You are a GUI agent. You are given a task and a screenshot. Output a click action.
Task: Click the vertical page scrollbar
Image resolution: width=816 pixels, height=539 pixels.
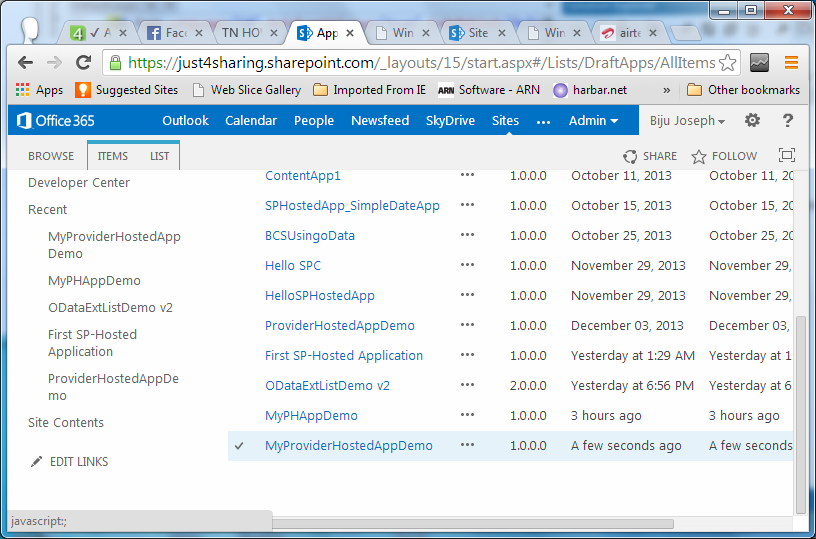click(x=800, y=400)
